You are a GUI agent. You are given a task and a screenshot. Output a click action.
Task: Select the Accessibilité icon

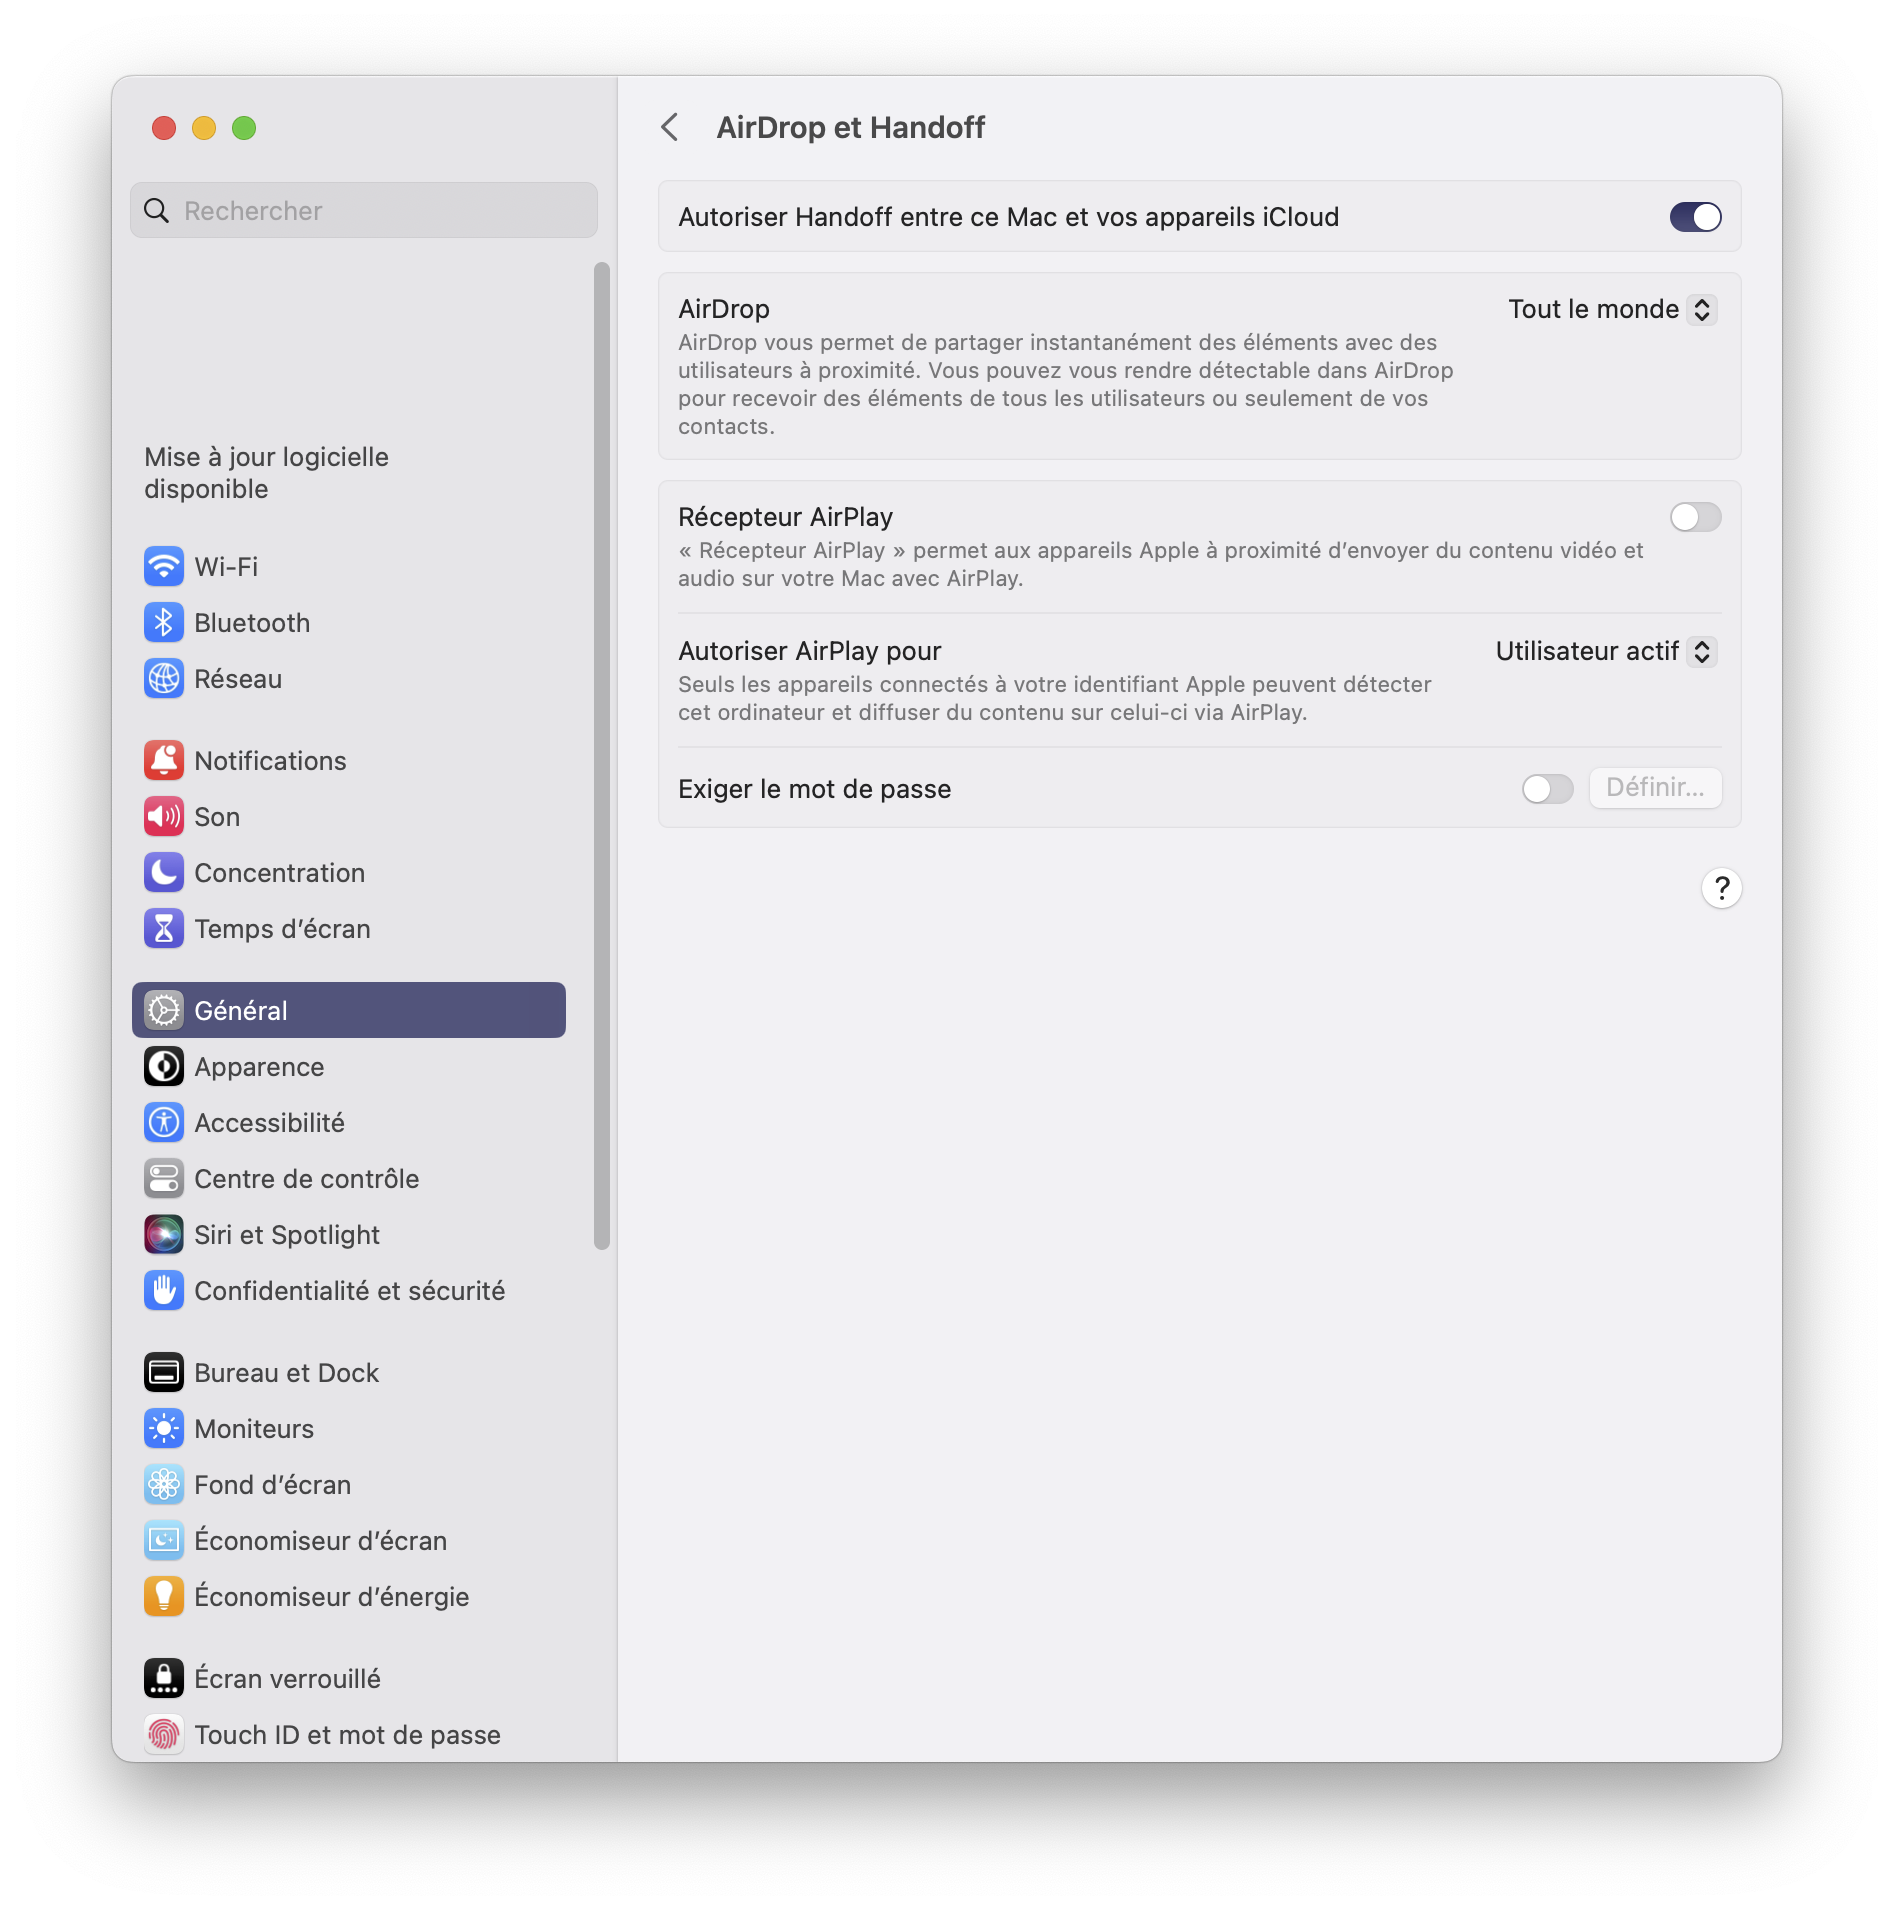164,1122
